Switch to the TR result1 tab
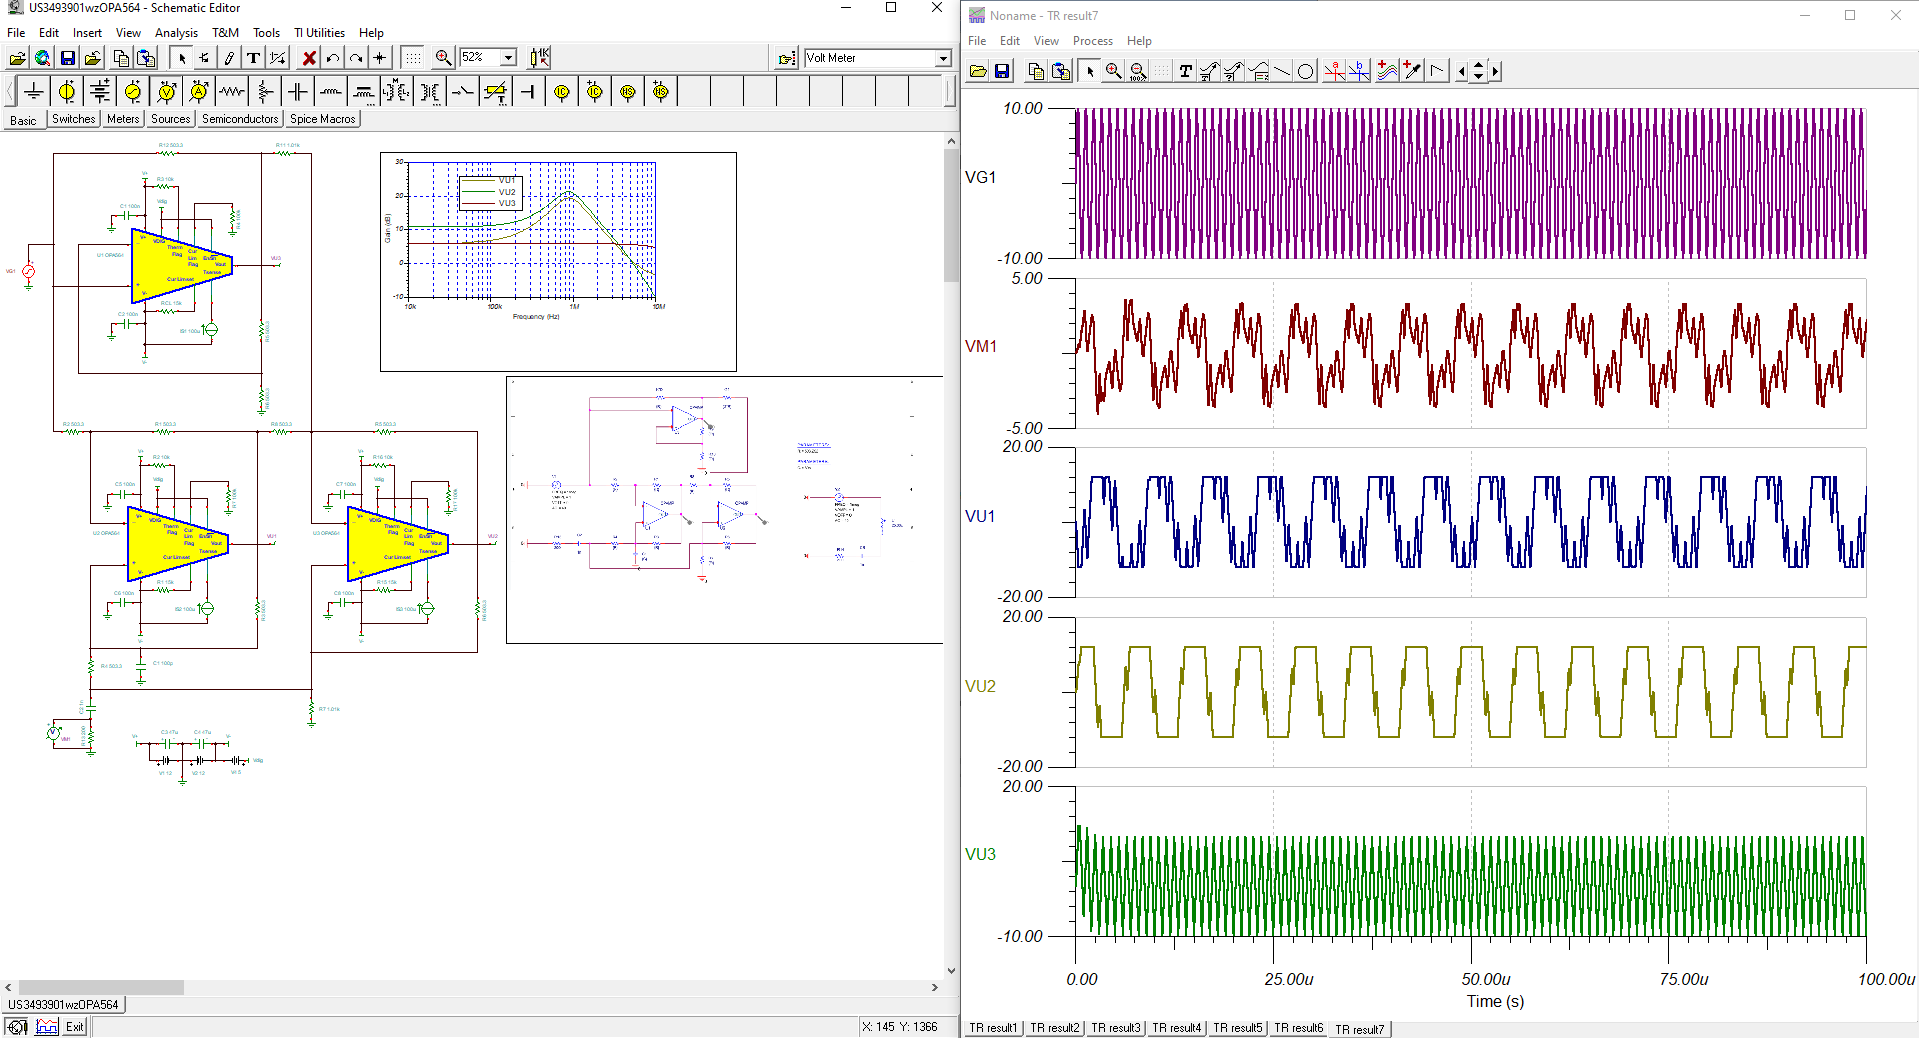The height and width of the screenshot is (1038, 1919). pyautogui.click(x=993, y=1028)
